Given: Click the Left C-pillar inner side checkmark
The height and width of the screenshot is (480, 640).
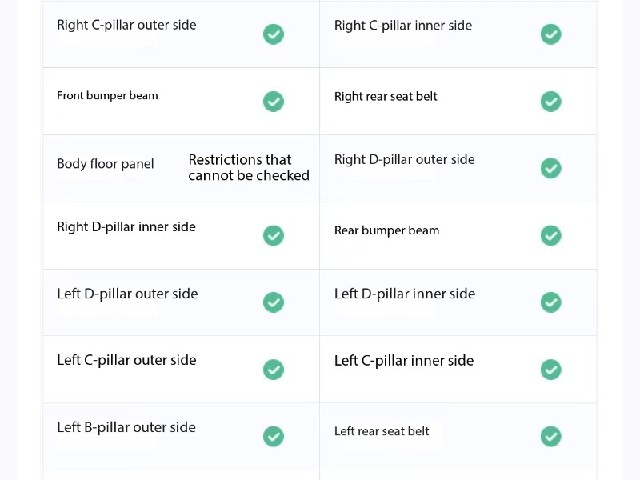Looking at the screenshot, I should [551, 369].
